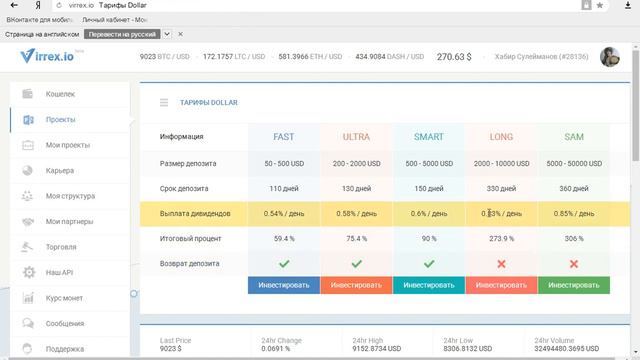640x360 pixels.
Task: Click the DASH / USD ticker
Action: point(389,57)
